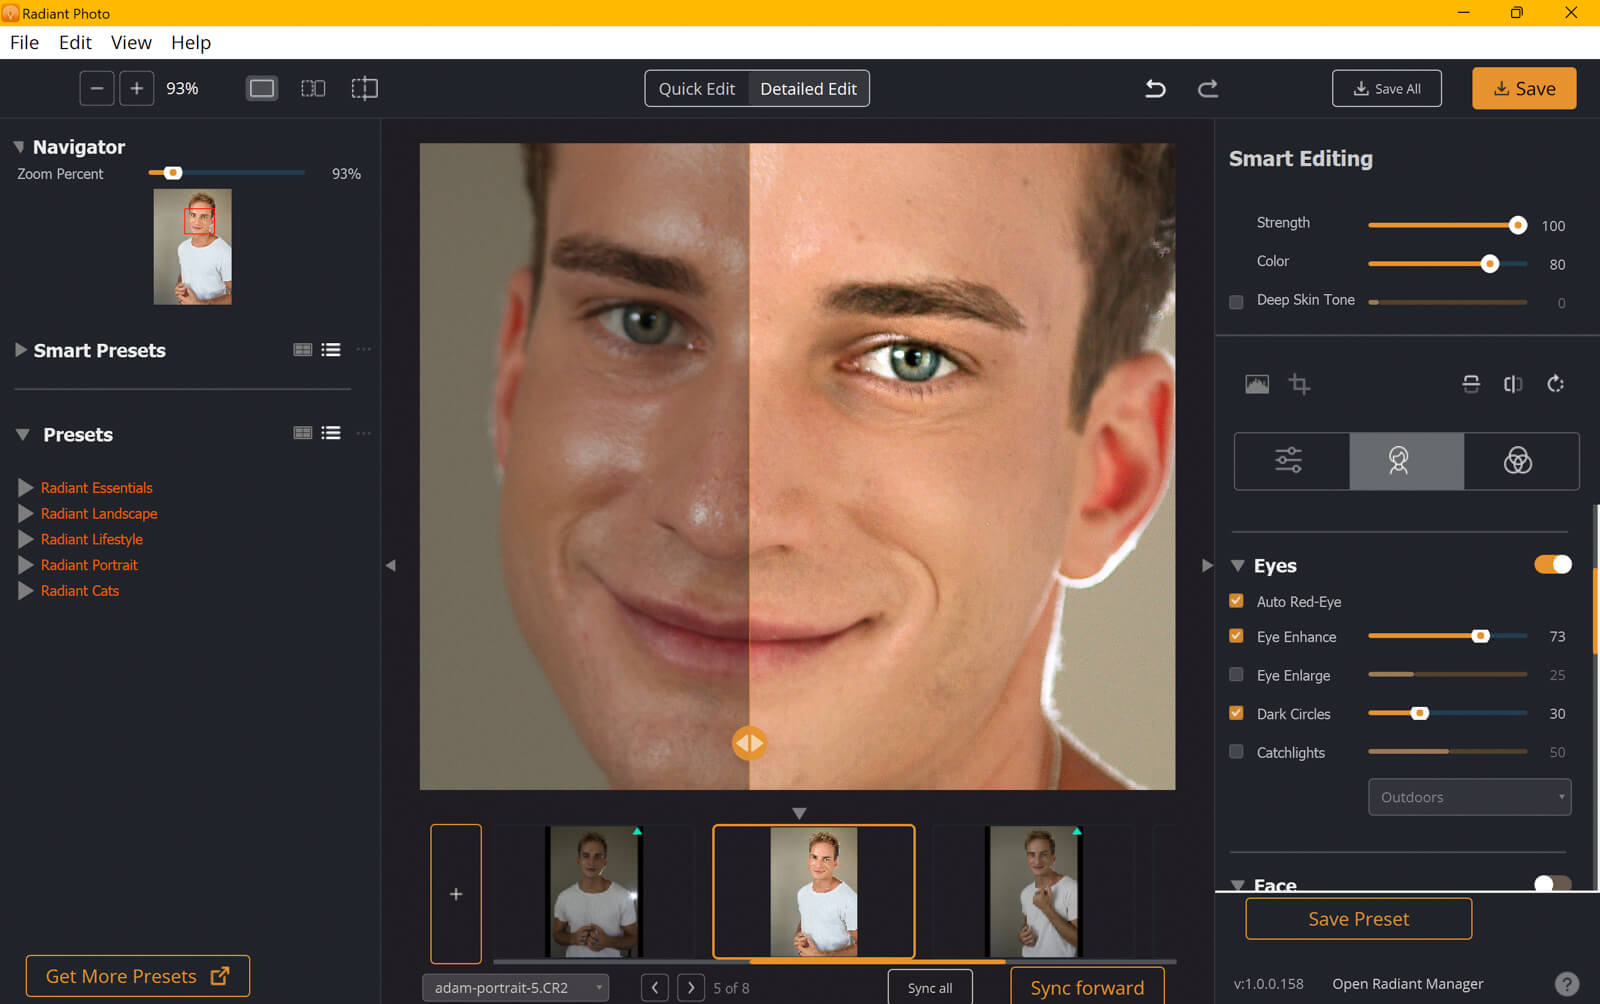Click the zoom in plus button
Image resolution: width=1600 pixels, height=1004 pixels.
[137, 89]
